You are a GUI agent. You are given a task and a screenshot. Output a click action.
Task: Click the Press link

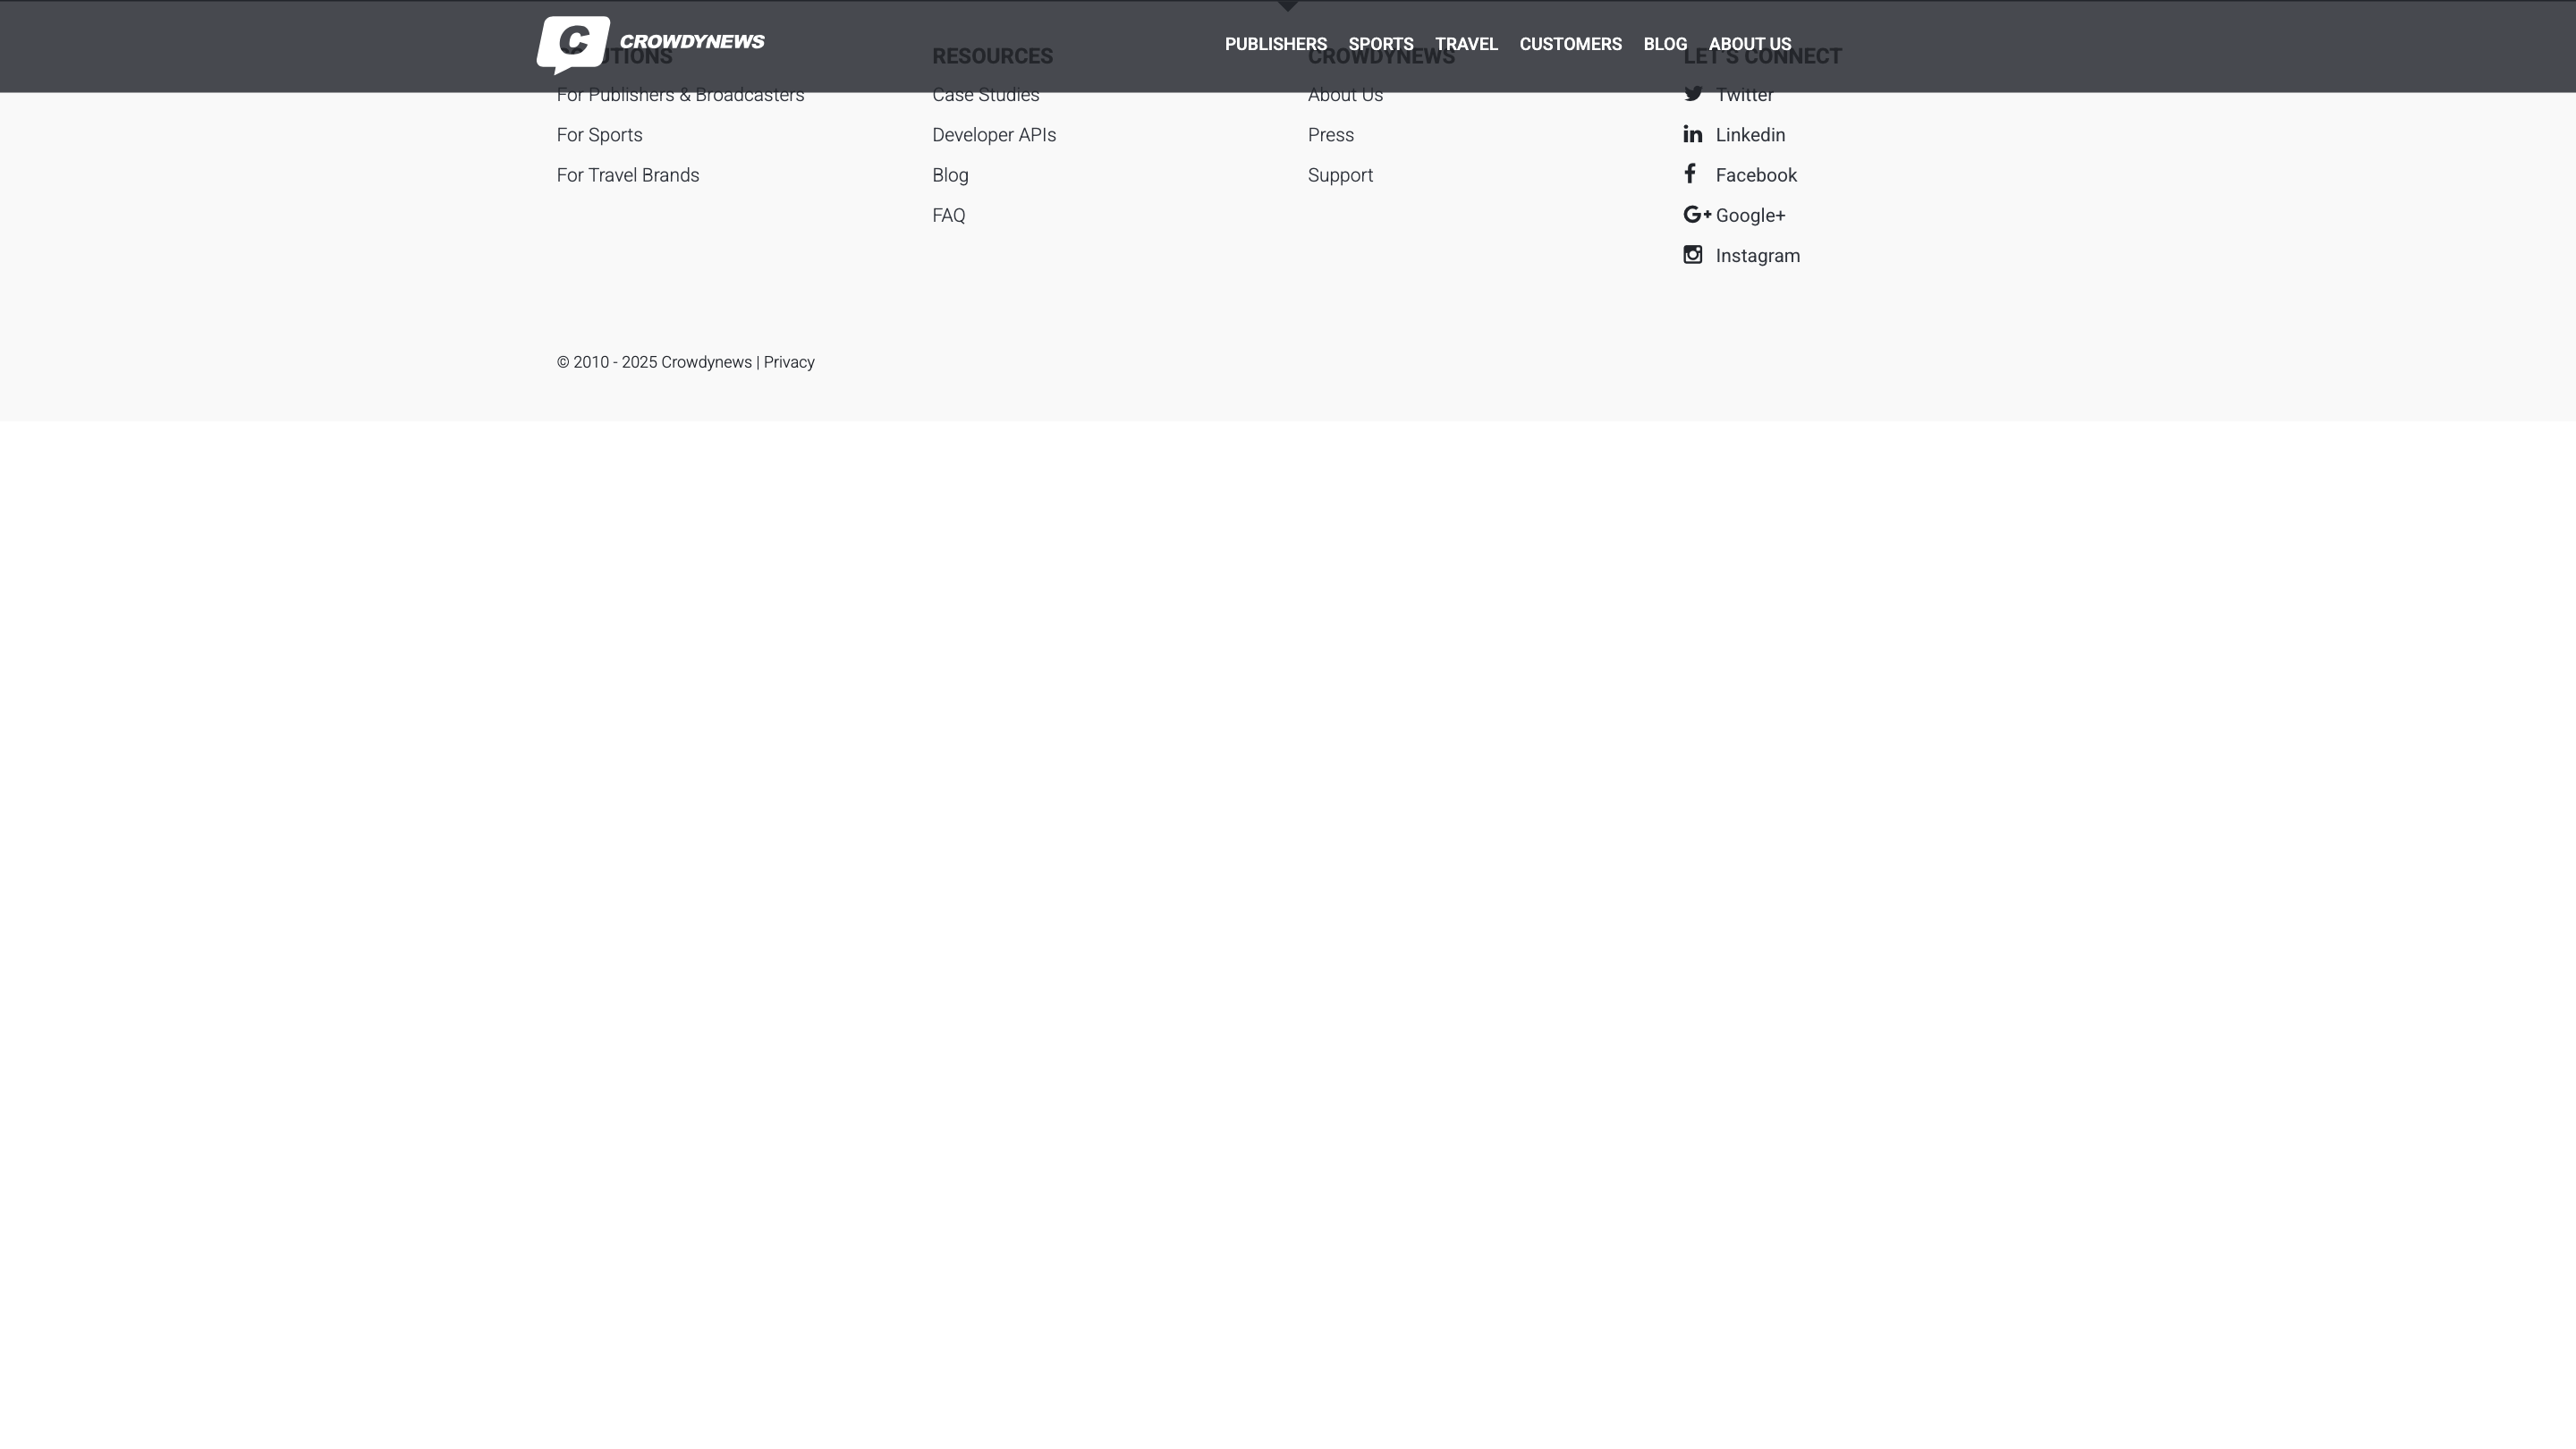(x=1330, y=135)
